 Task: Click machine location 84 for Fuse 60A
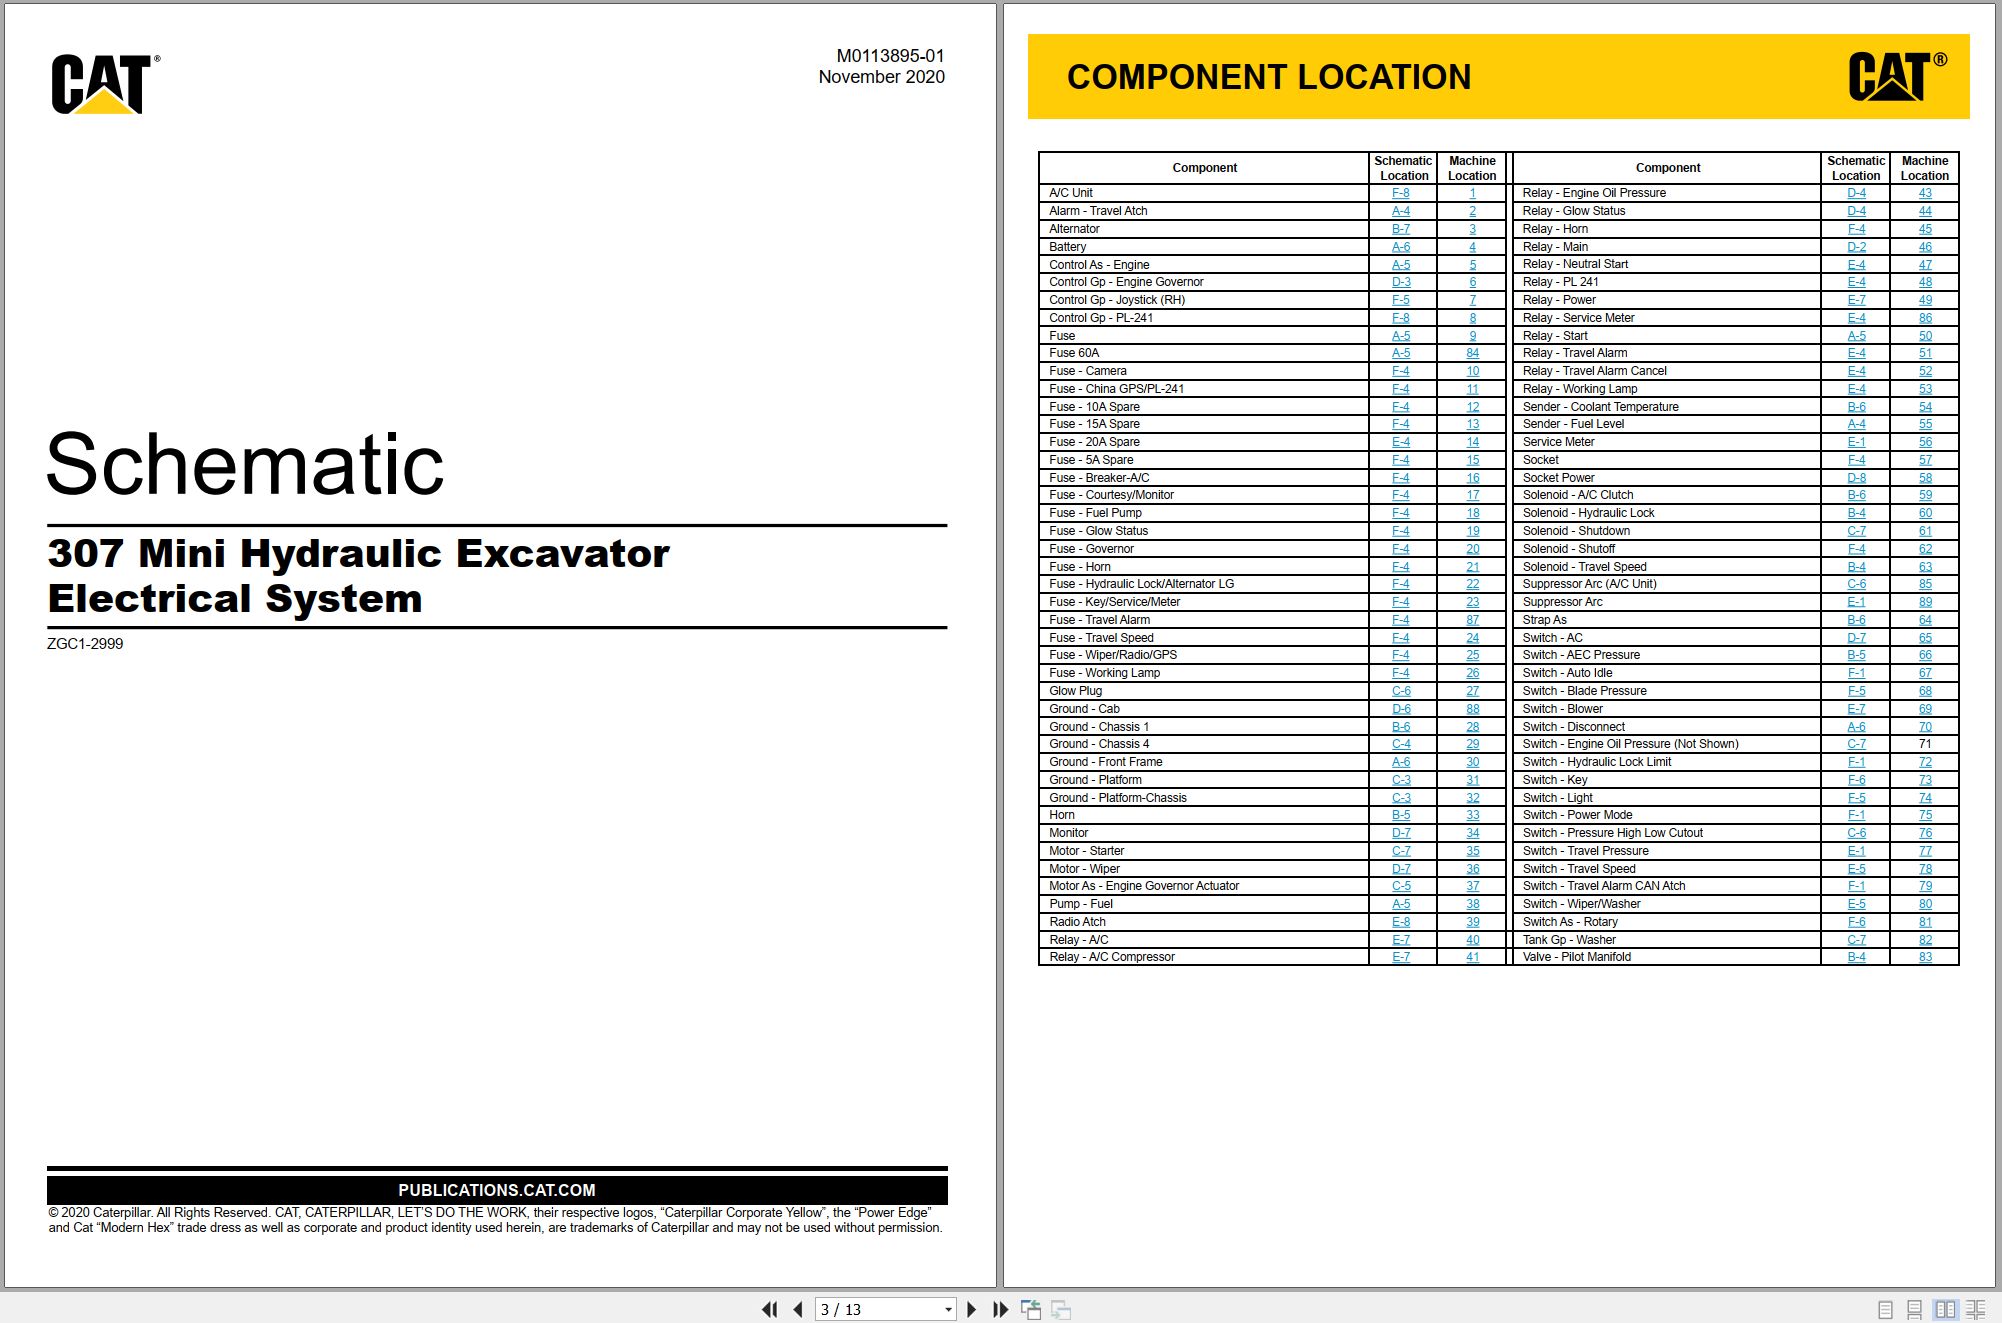(x=1472, y=353)
